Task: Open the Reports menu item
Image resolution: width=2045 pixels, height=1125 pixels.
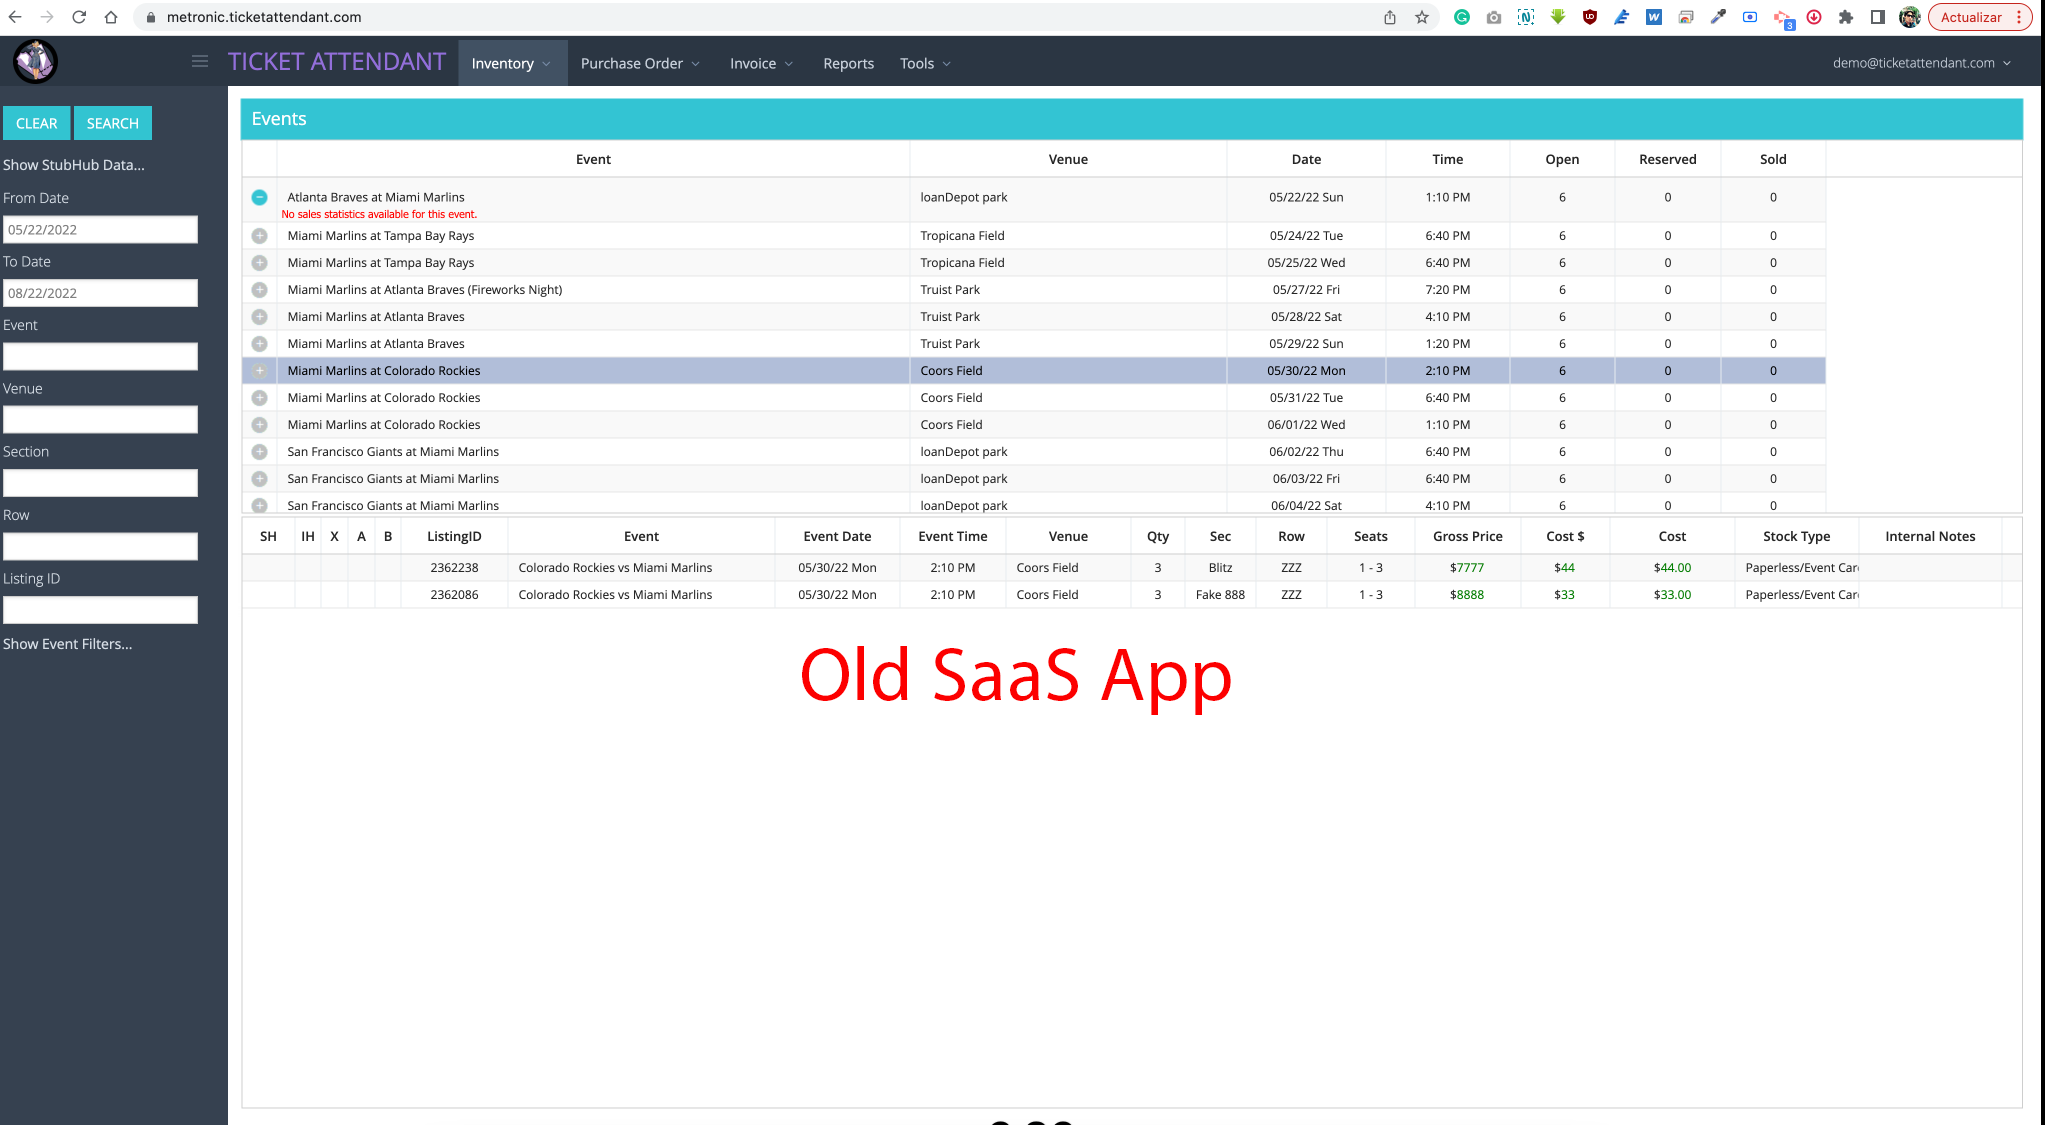Action: [848, 63]
